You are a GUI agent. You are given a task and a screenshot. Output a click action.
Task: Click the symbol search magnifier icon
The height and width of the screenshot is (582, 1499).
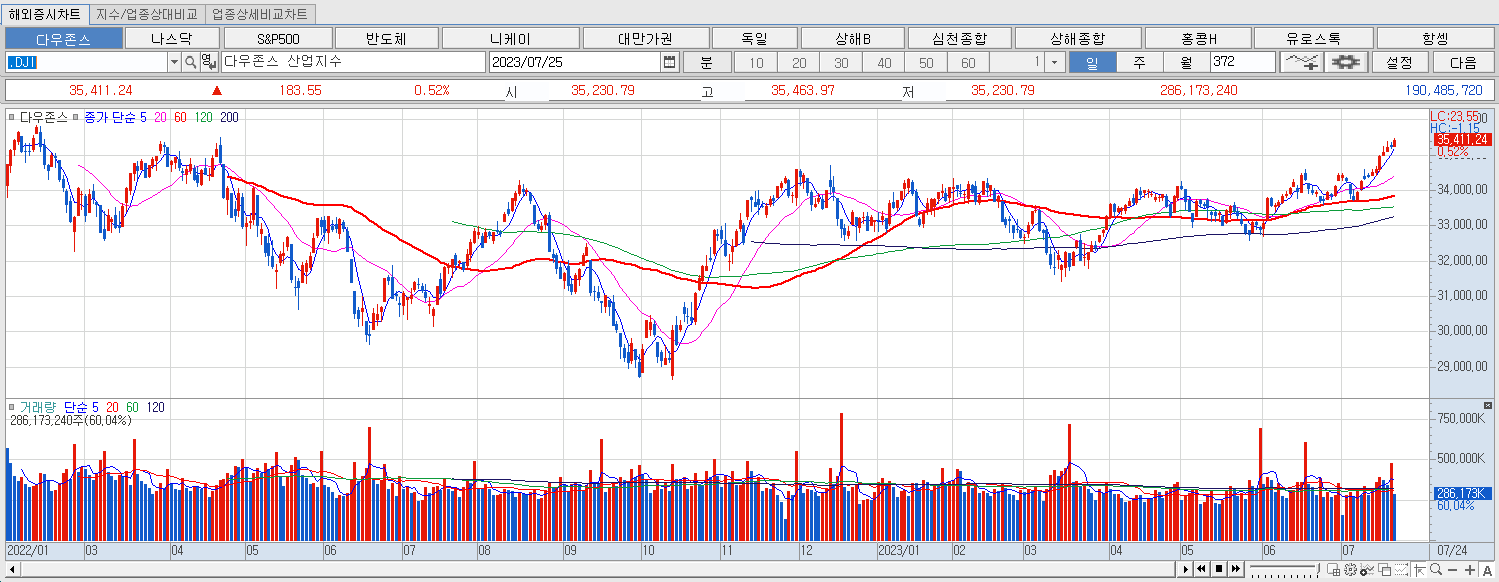(x=190, y=62)
